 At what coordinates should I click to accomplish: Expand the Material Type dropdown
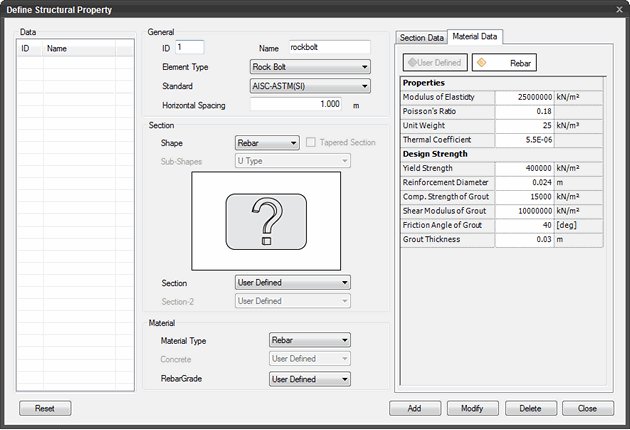tap(309, 341)
